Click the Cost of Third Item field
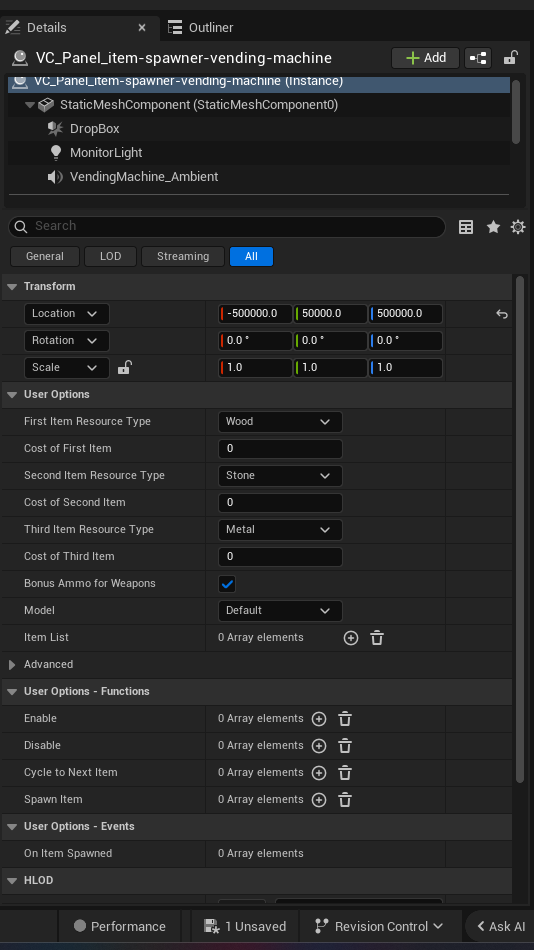Image resolution: width=534 pixels, height=950 pixels. (x=280, y=557)
